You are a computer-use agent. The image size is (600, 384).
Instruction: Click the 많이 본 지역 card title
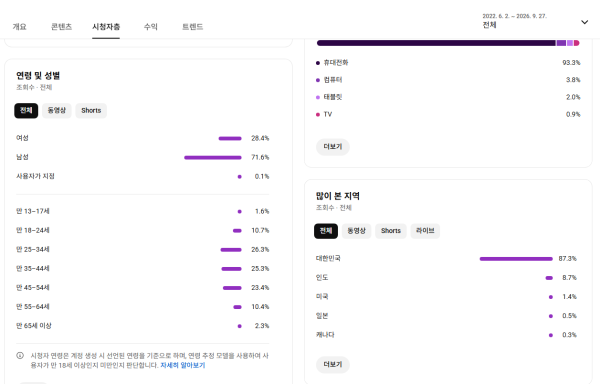pyautogui.click(x=338, y=196)
